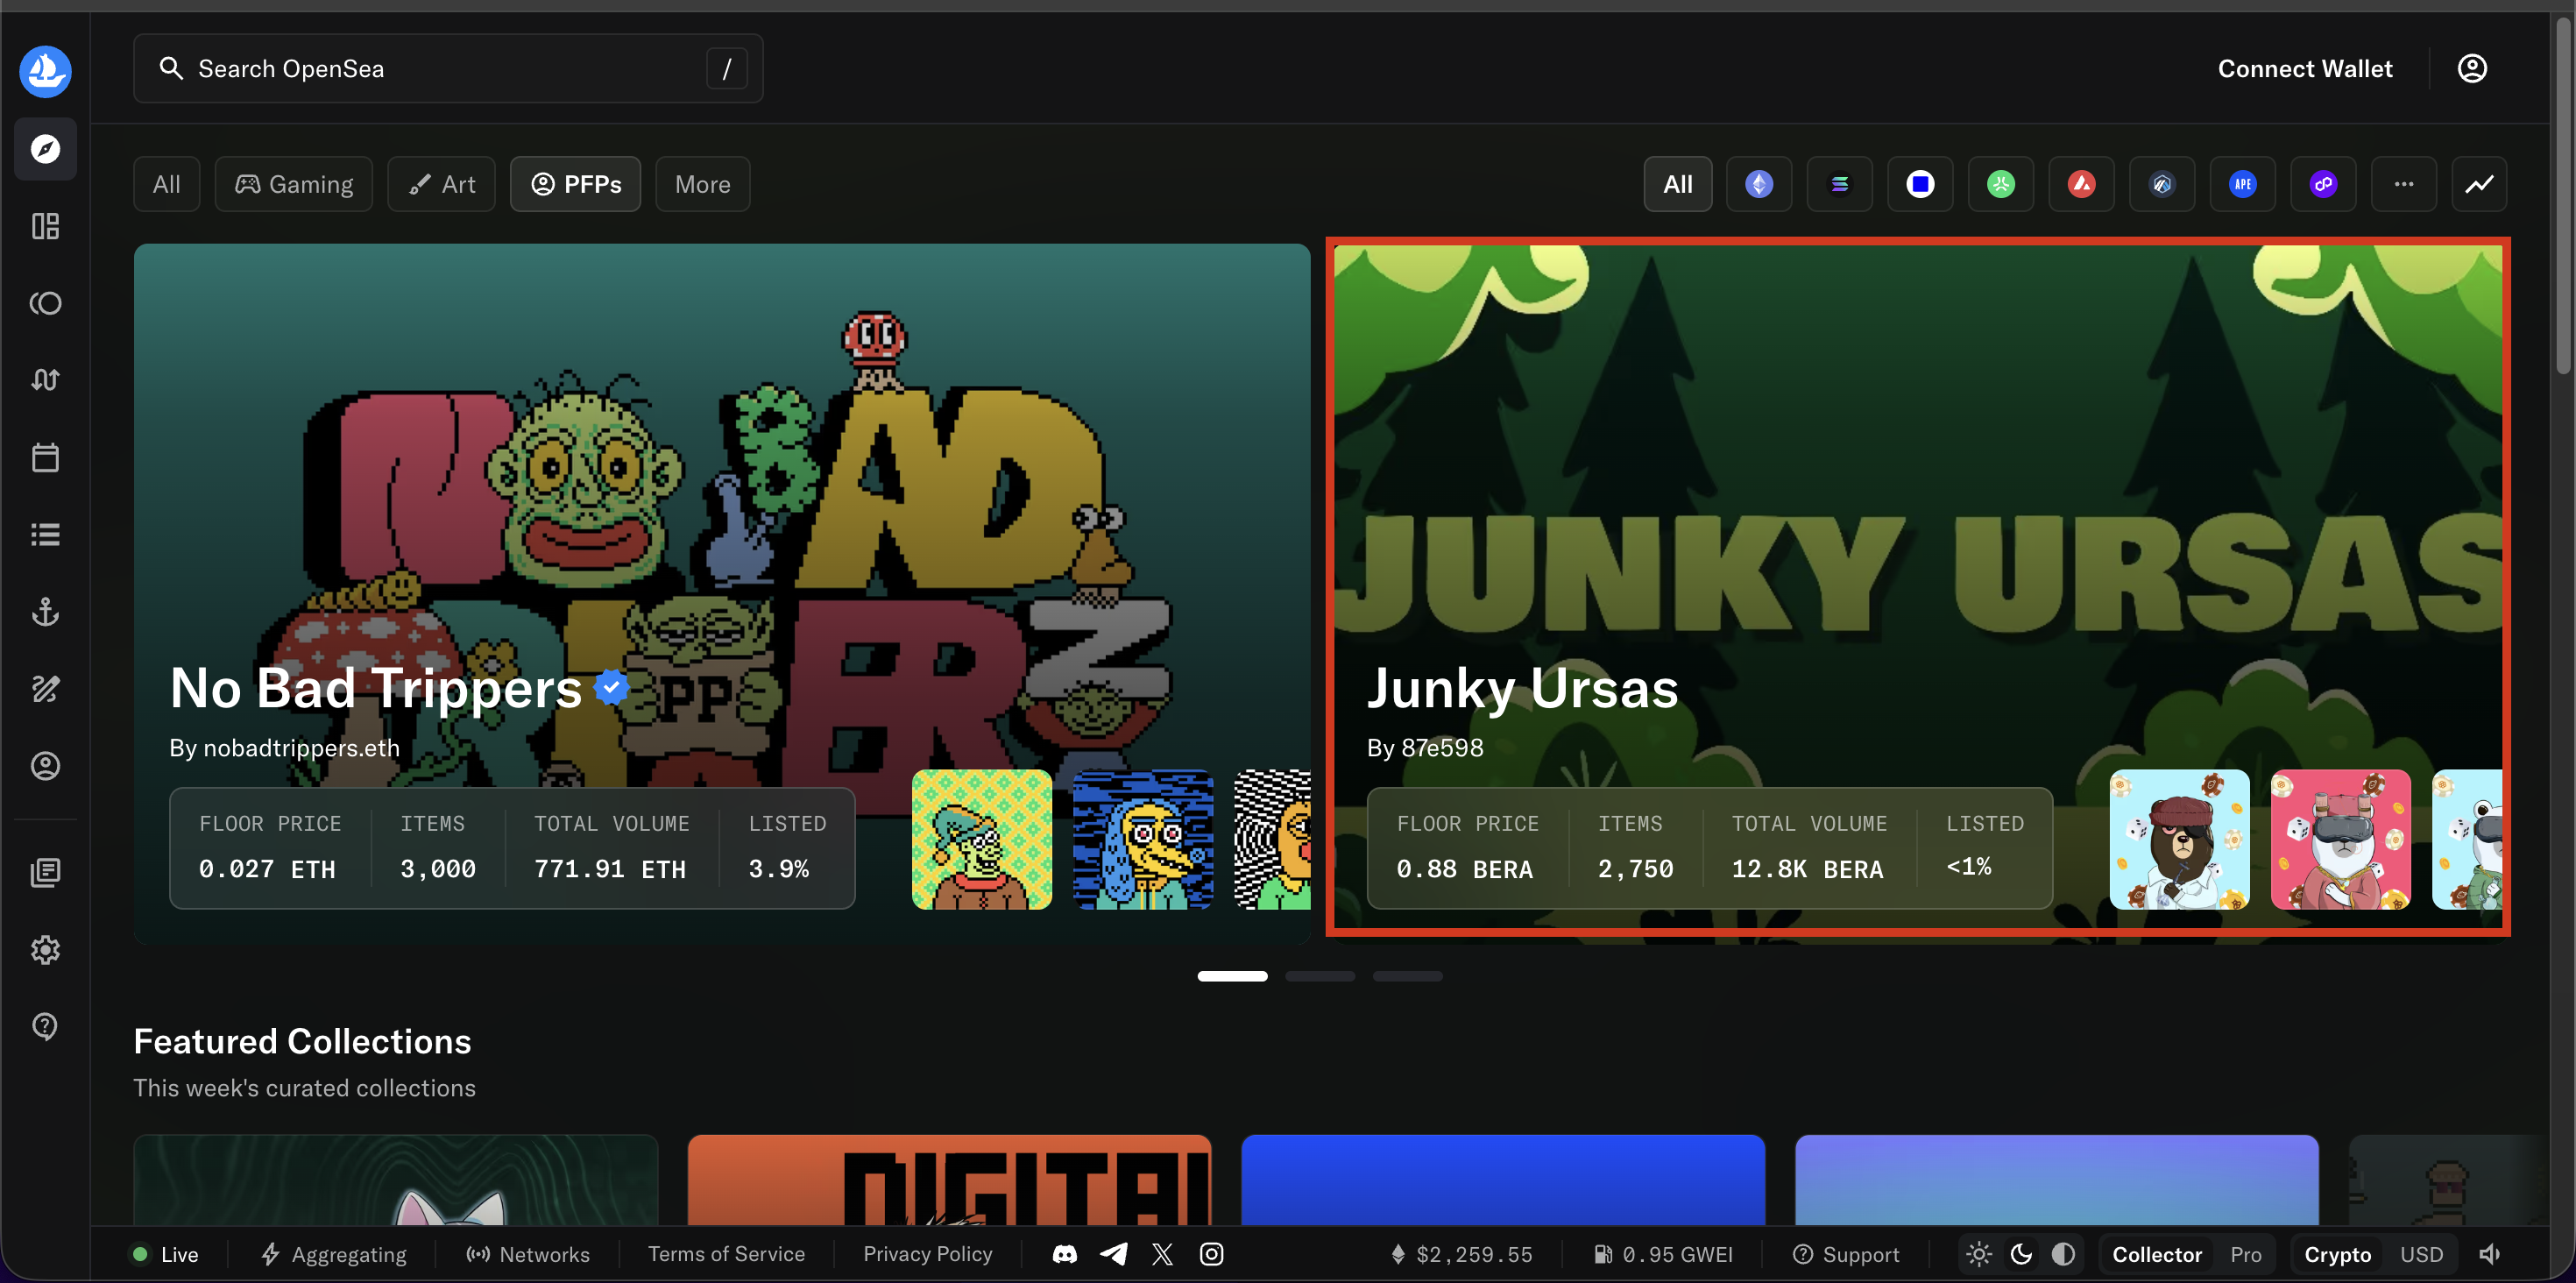This screenshot has width=2576, height=1283.
Task: Go to first carousel slide indicator
Action: click(x=1232, y=976)
